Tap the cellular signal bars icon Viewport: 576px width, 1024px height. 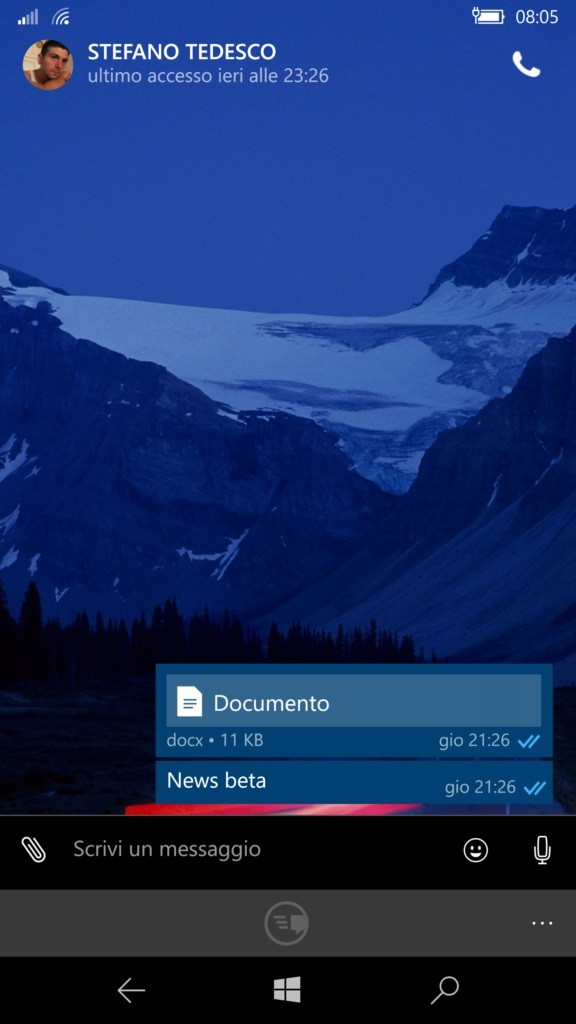[x=27, y=17]
